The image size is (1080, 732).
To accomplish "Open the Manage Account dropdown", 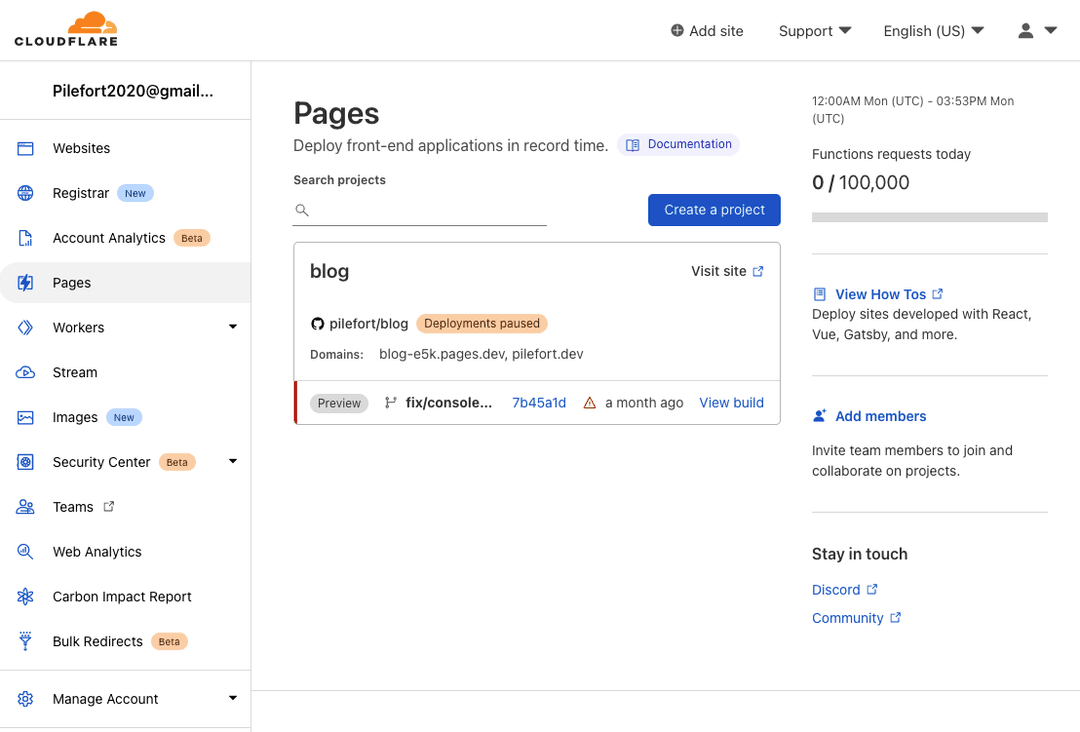I will (232, 698).
